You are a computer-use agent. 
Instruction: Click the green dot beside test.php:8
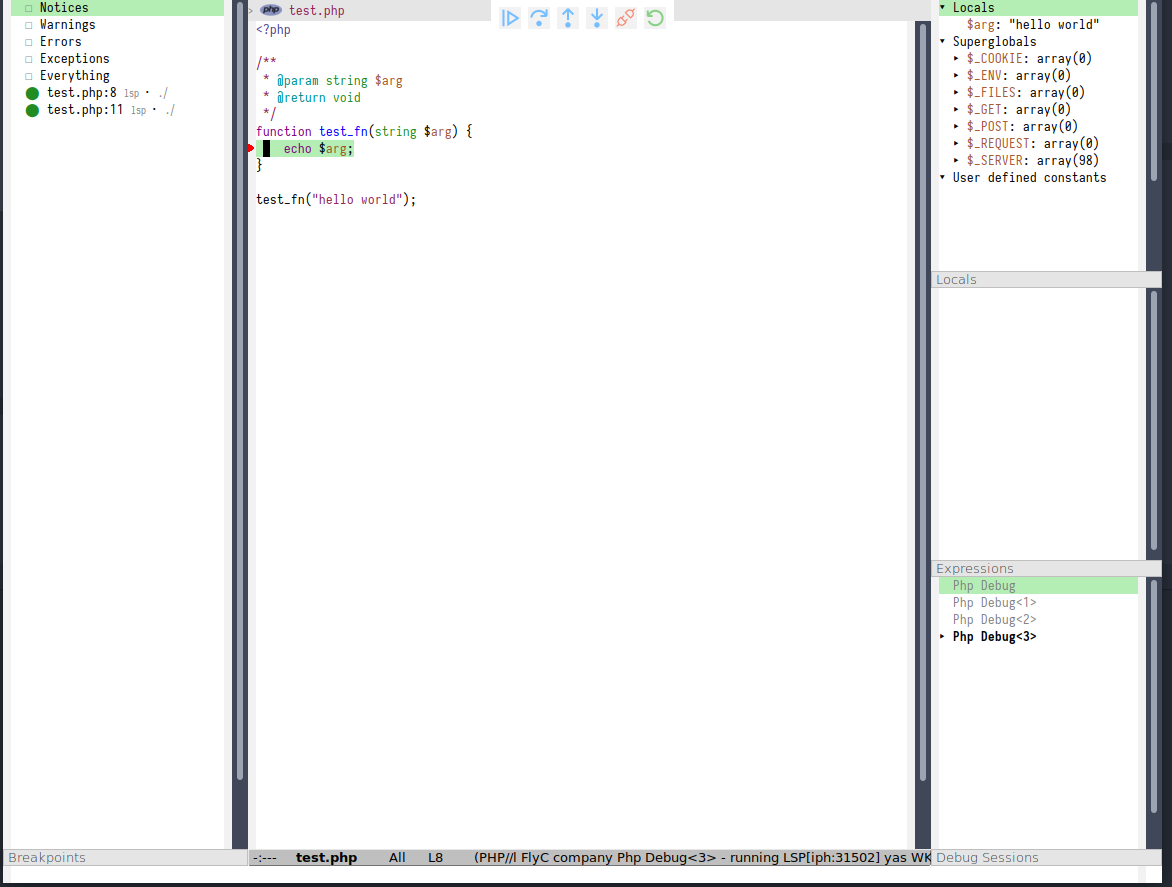click(x=32, y=93)
